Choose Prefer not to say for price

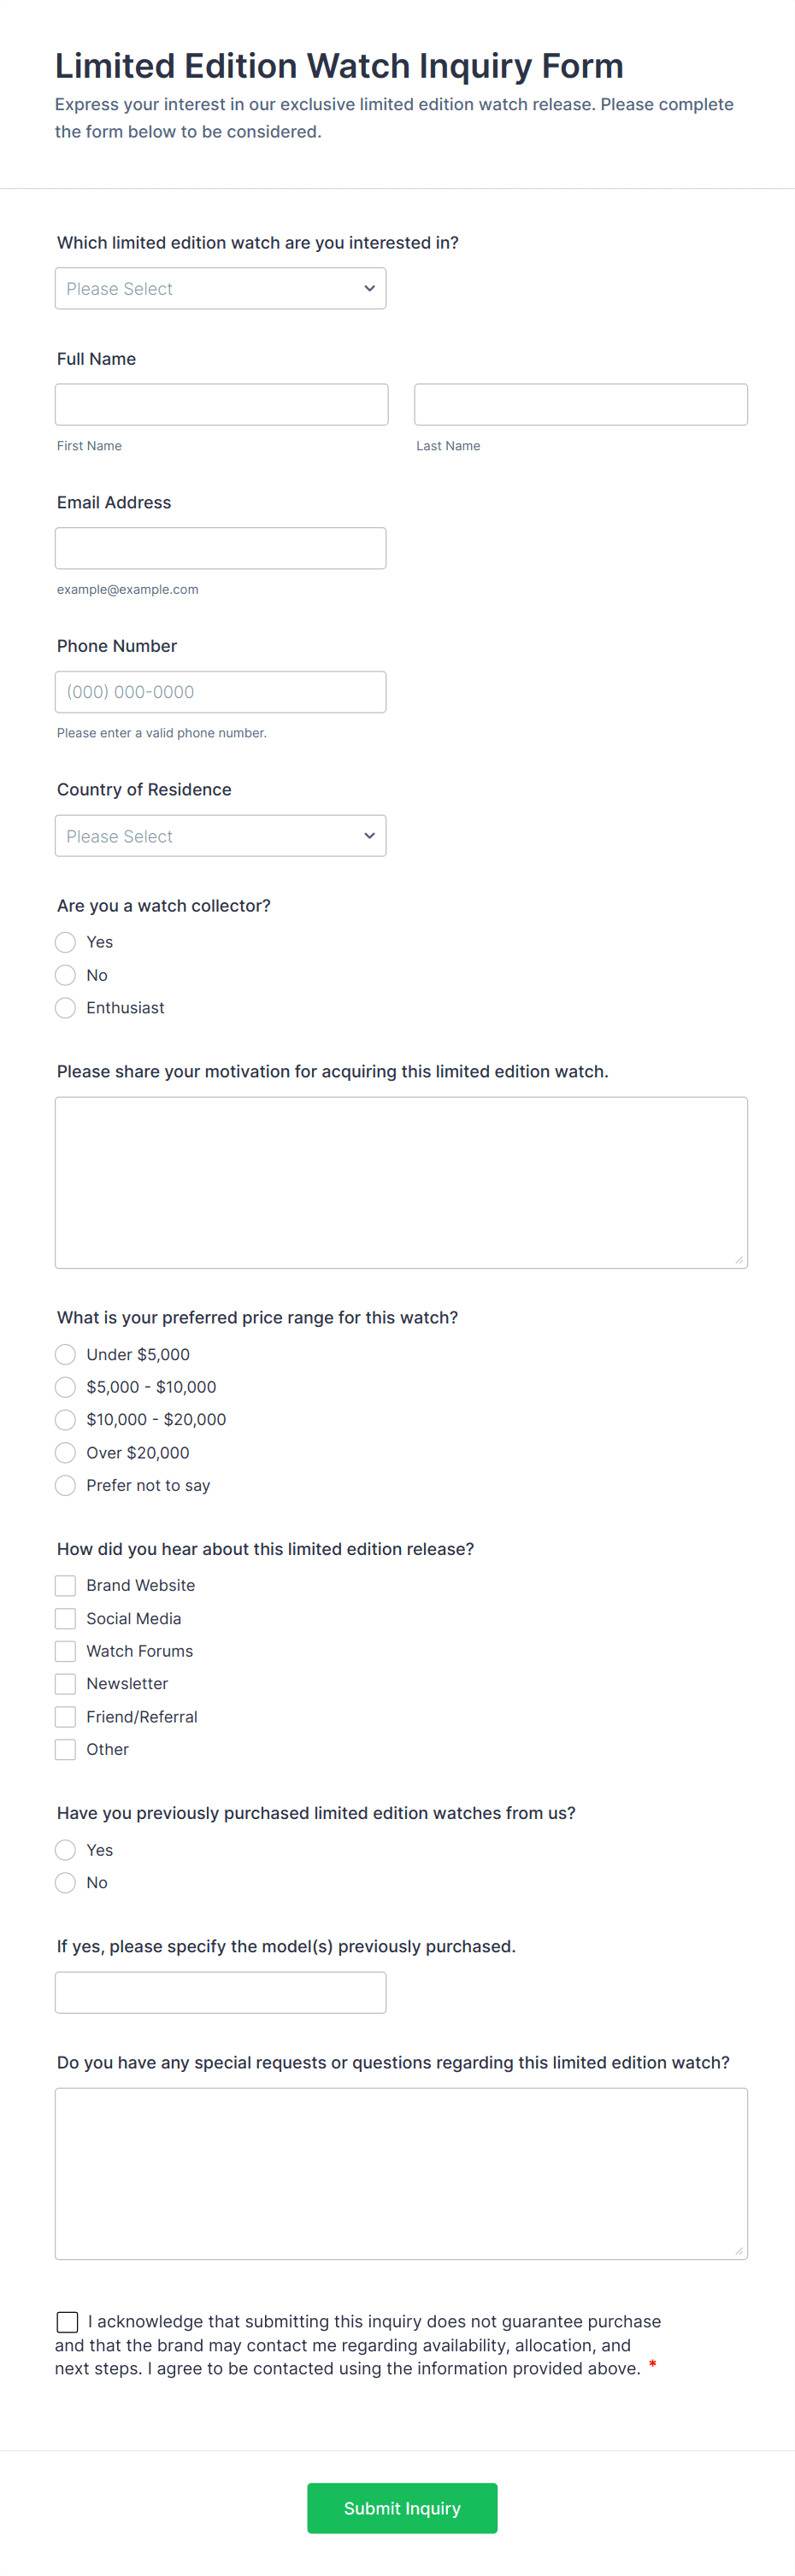[65, 1485]
